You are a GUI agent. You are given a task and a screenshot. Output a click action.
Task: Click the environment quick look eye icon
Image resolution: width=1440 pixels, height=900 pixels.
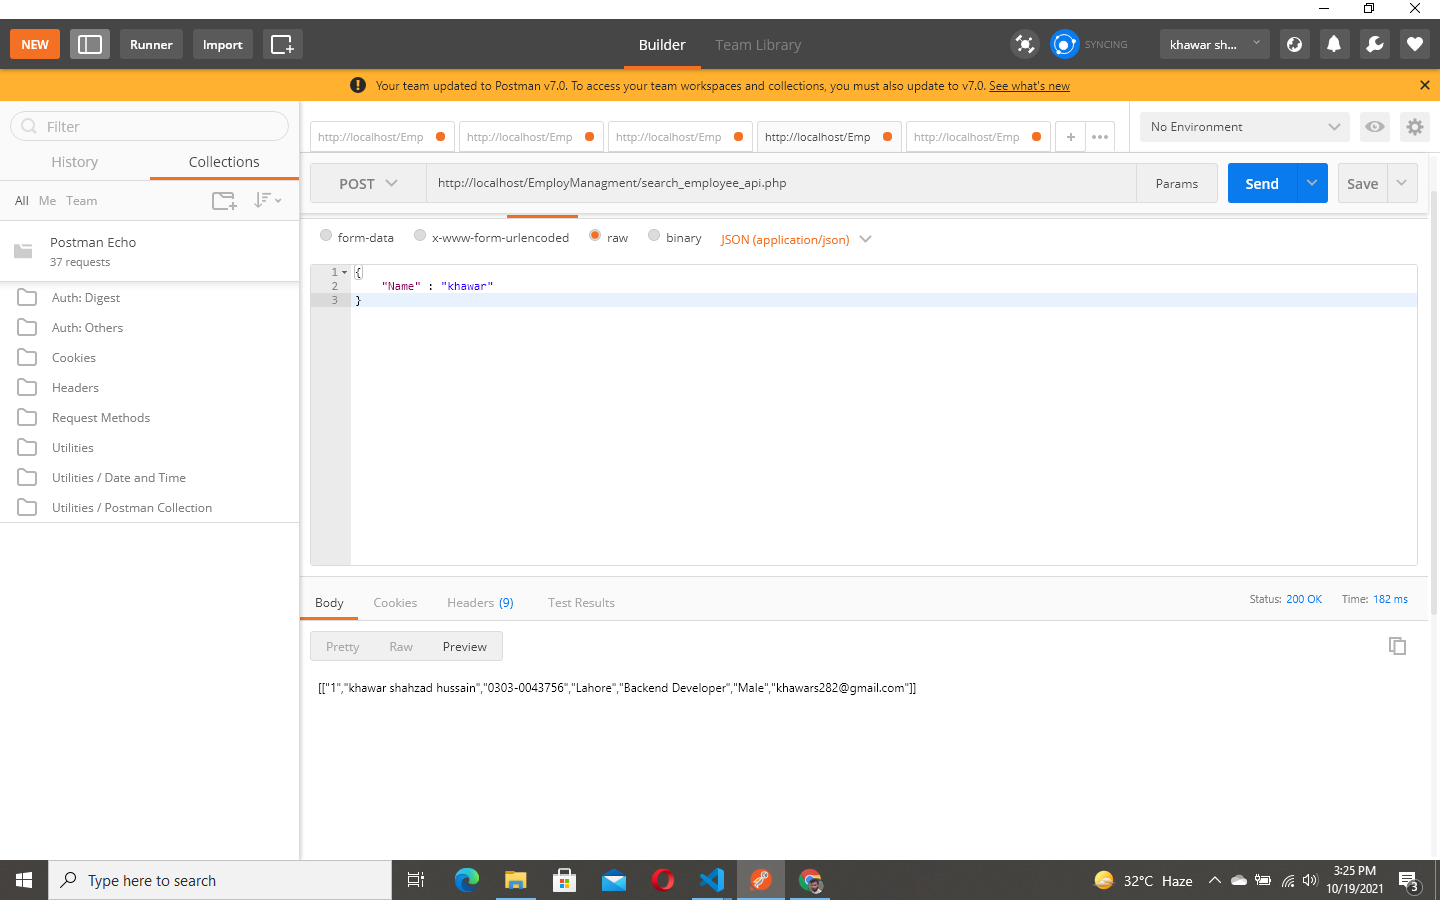coord(1374,127)
